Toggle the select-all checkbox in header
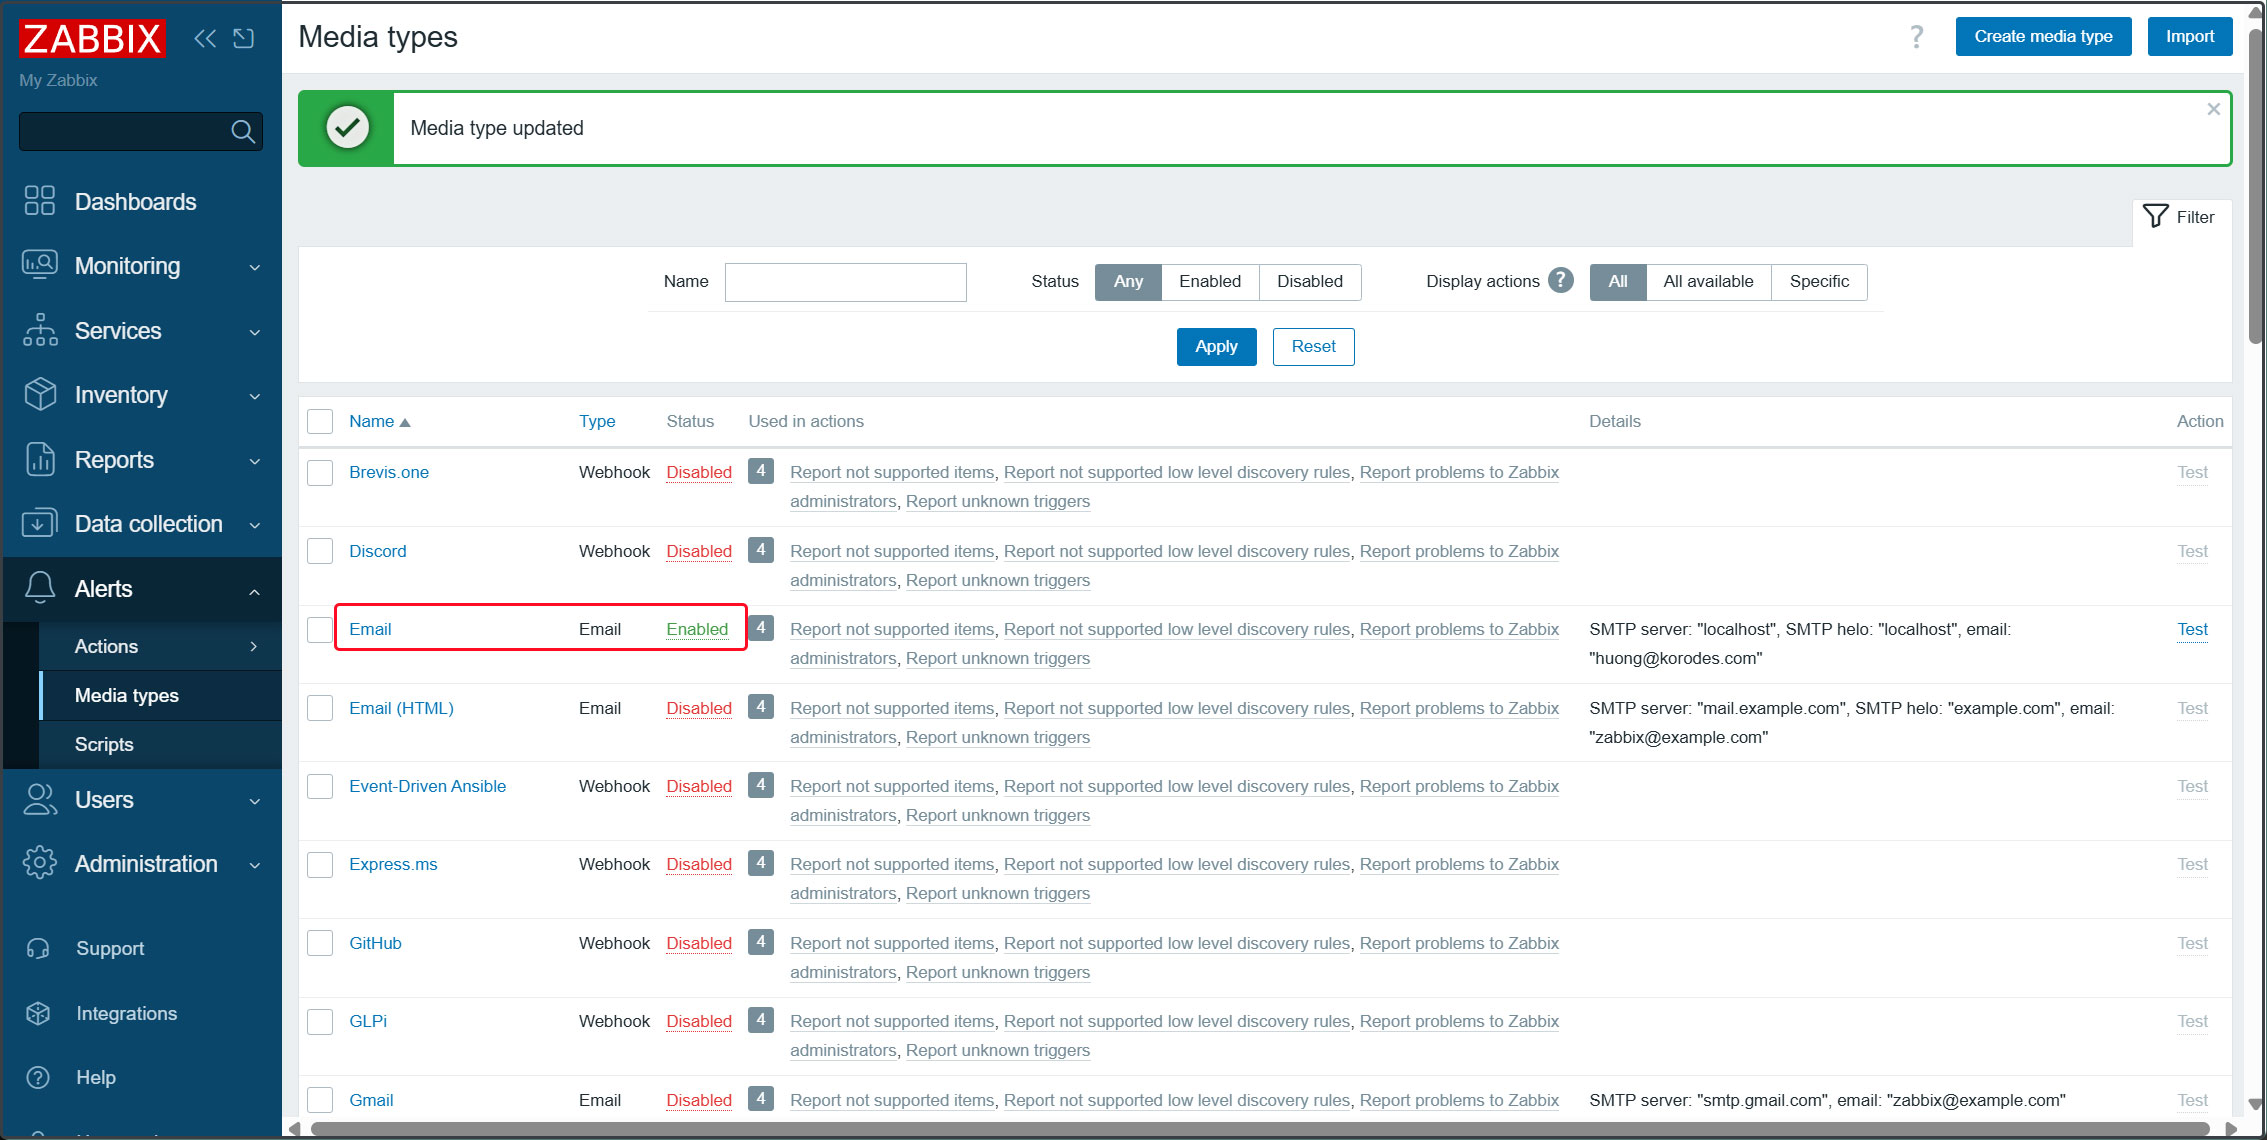2267x1140 pixels. 320,421
